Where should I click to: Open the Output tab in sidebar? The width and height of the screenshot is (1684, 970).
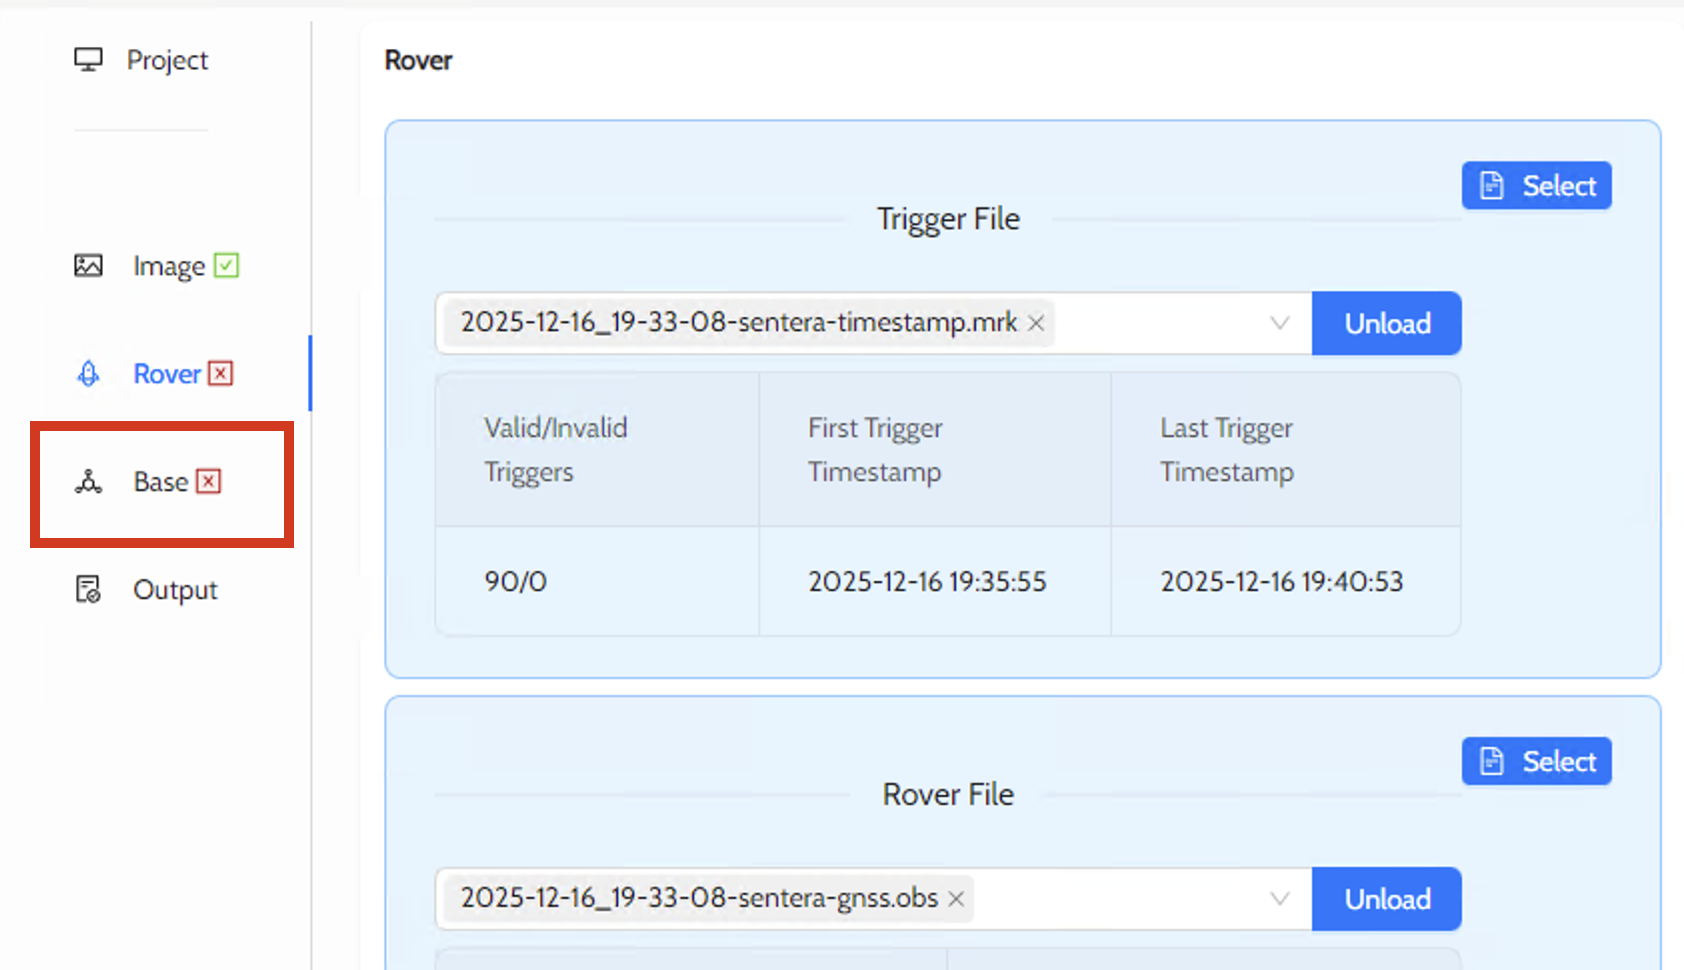pos(175,590)
